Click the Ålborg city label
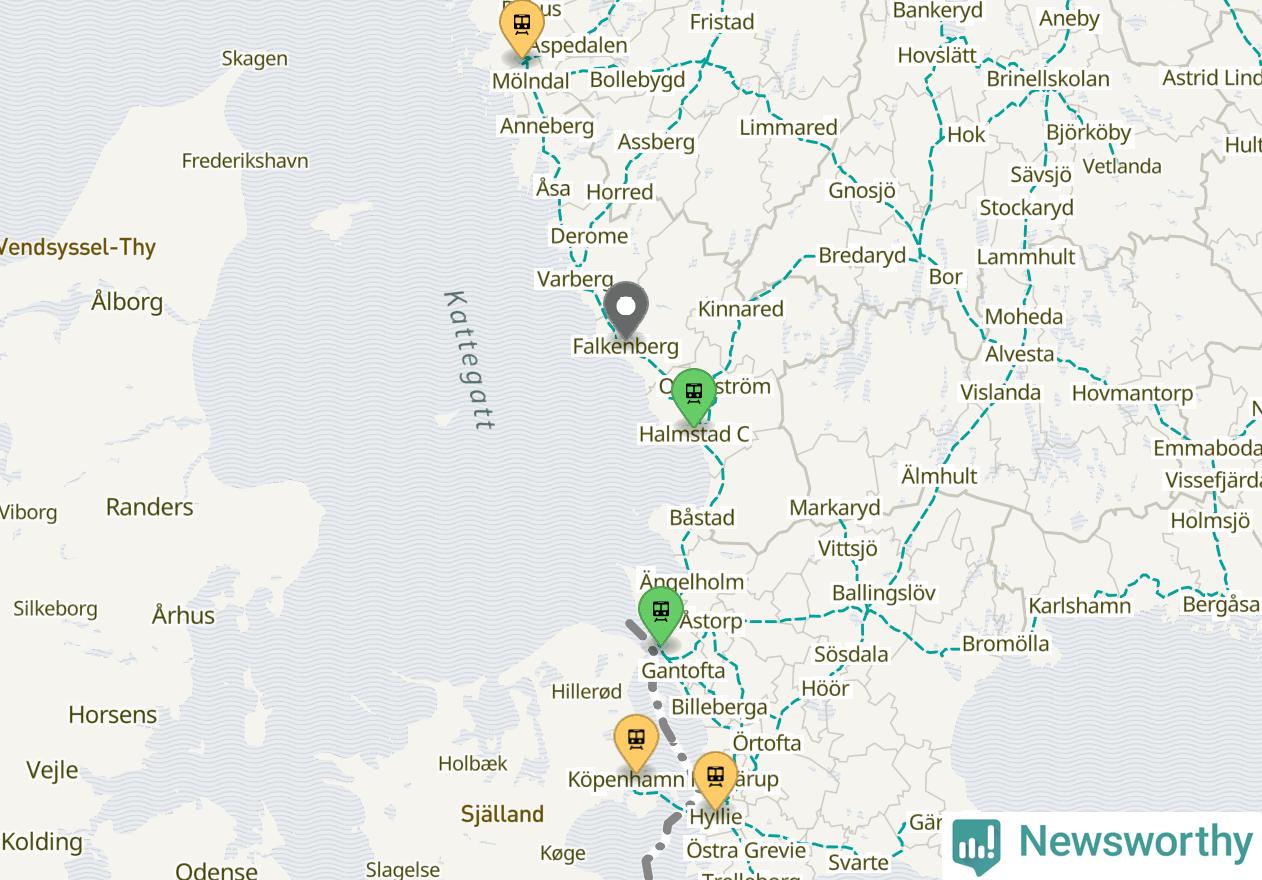The height and width of the screenshot is (880, 1262). [127, 301]
